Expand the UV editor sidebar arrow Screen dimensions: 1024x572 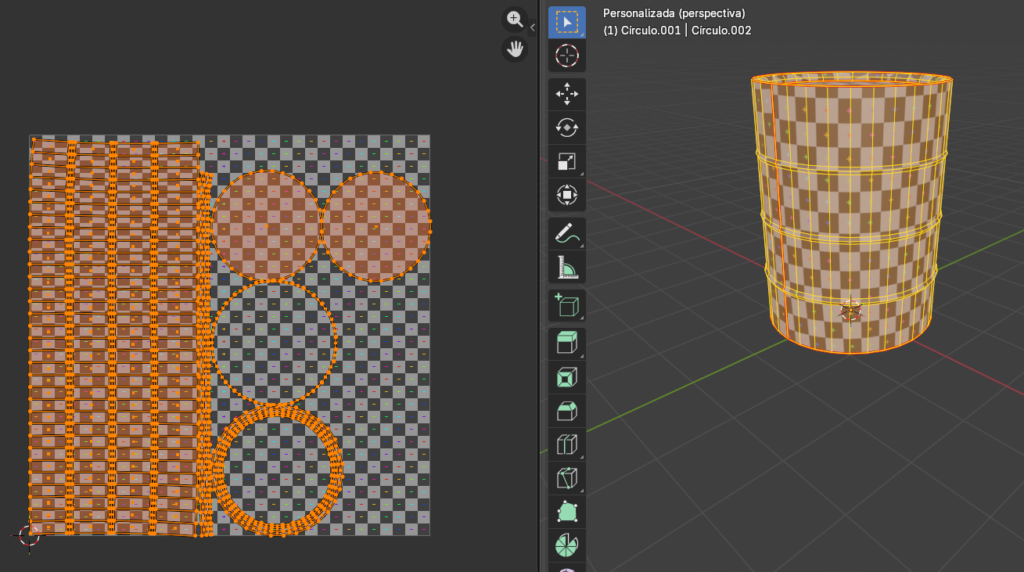pyautogui.click(x=533, y=28)
